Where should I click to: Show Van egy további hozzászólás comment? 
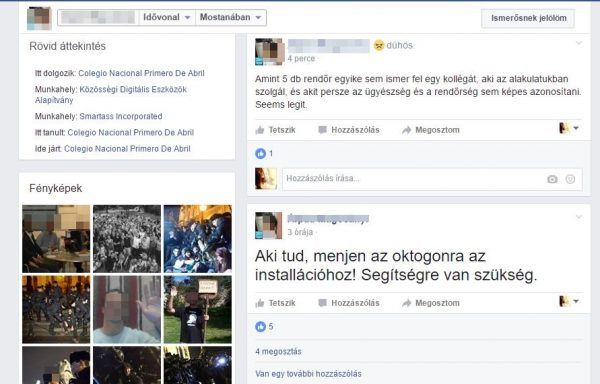(x=308, y=374)
